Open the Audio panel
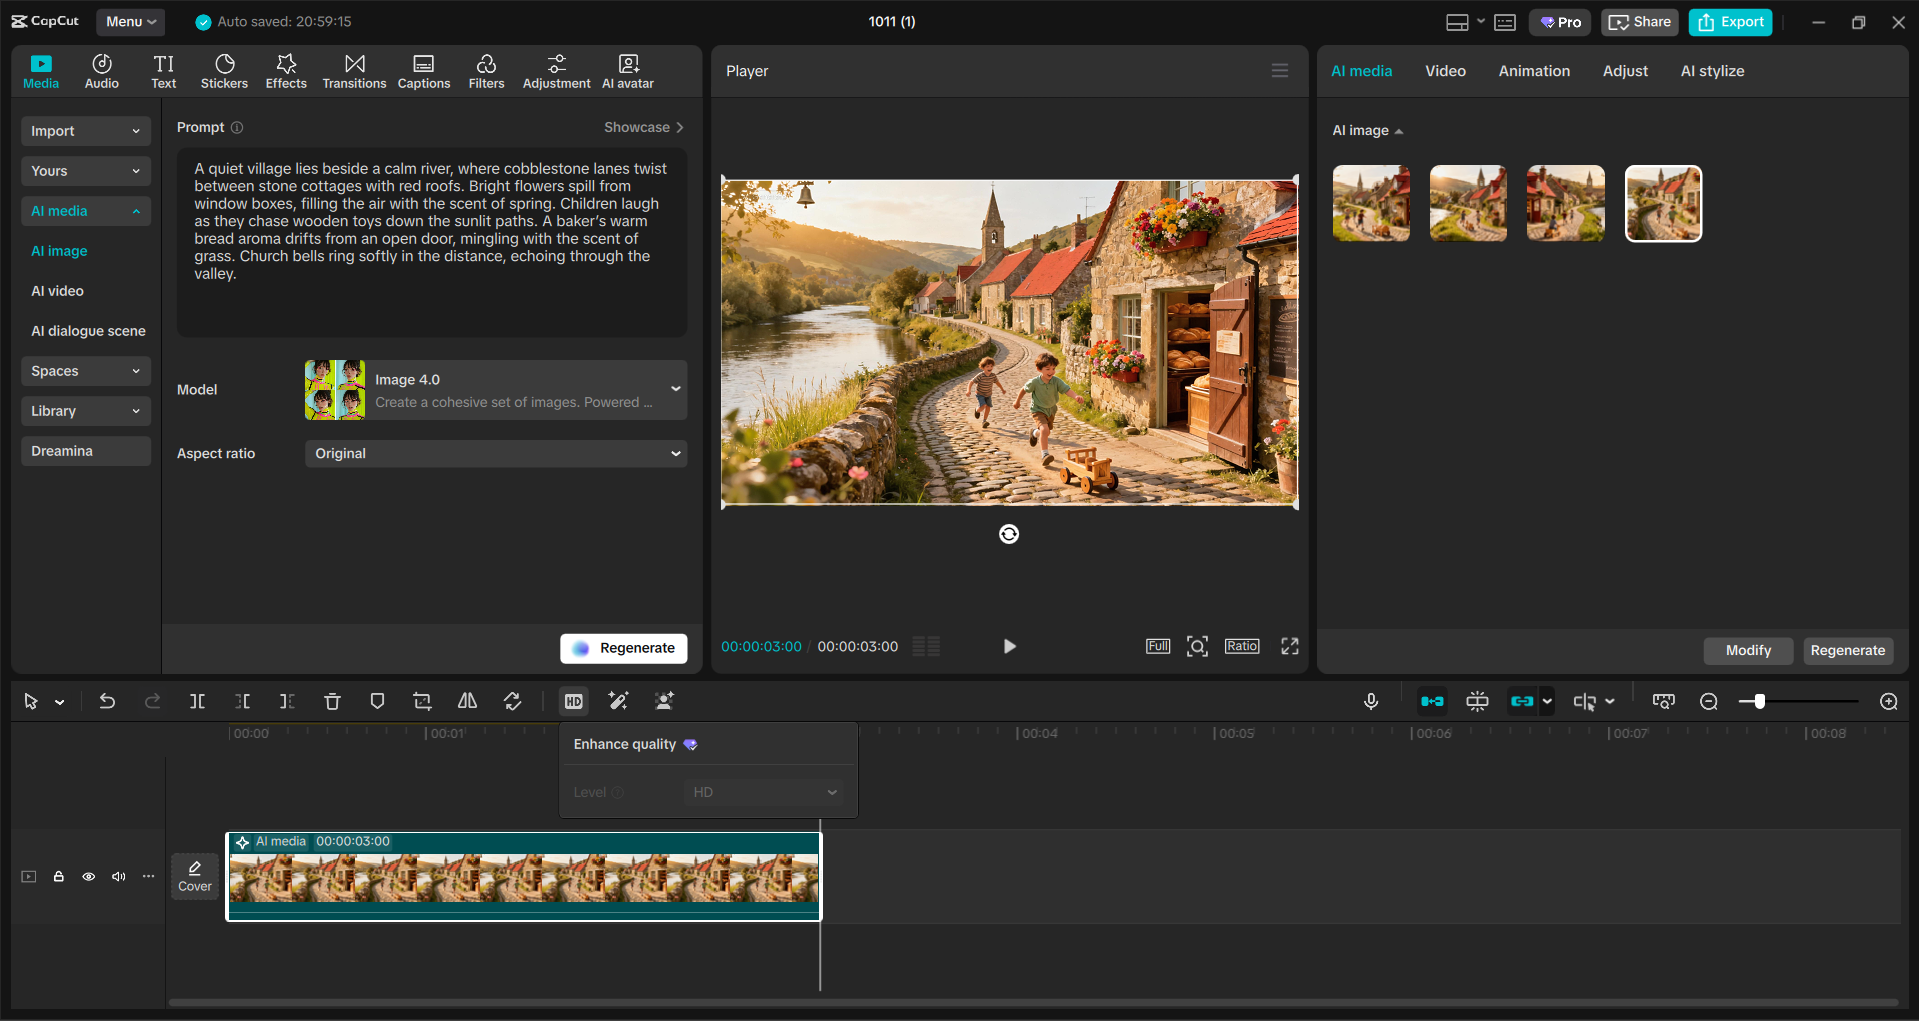The image size is (1919, 1021). click(101, 70)
